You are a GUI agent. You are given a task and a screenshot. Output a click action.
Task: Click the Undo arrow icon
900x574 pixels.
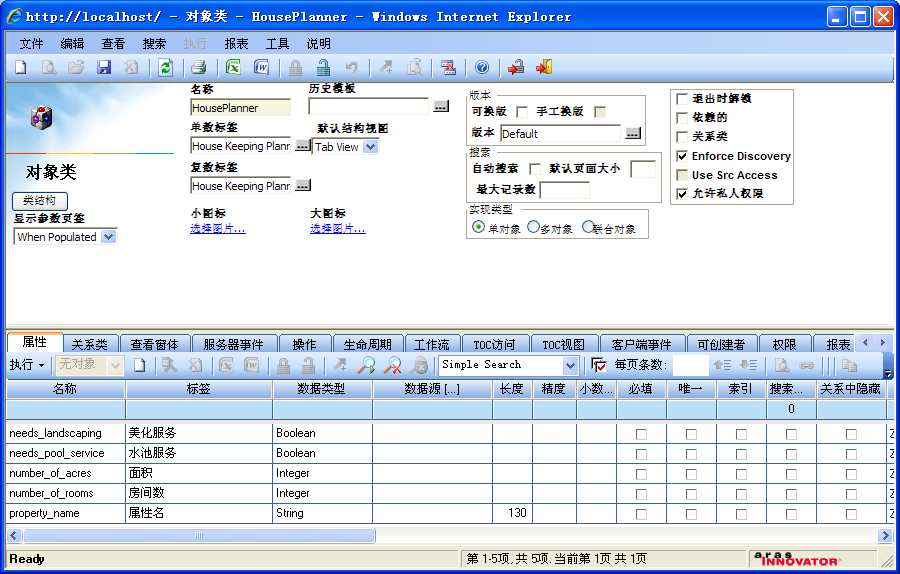click(x=351, y=68)
